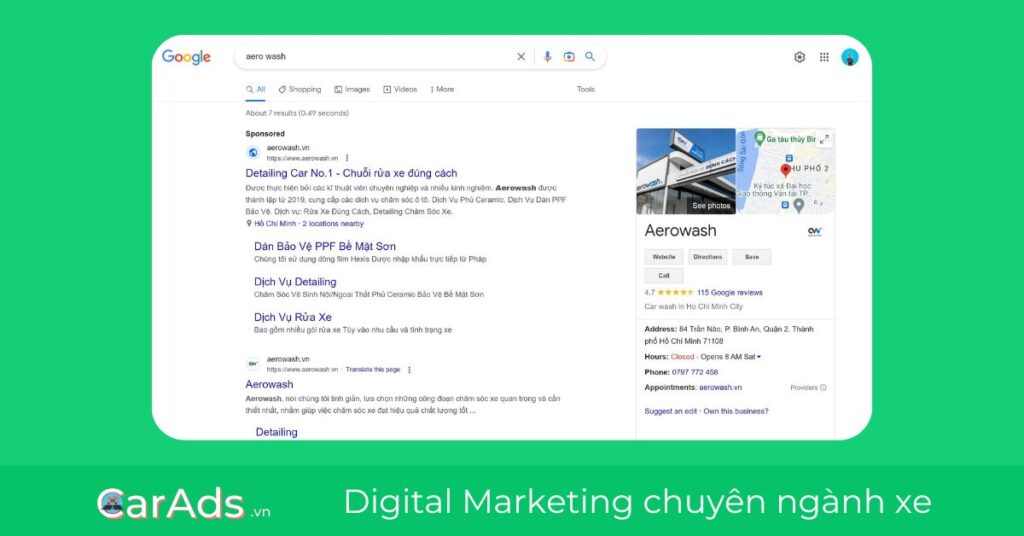Click the Aerowash logo in the knowledge panel
1024x536 pixels.
815,231
